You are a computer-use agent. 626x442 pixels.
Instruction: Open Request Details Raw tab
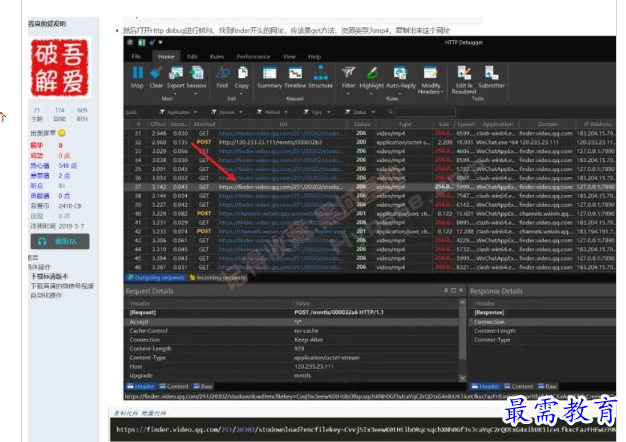[x=203, y=387]
